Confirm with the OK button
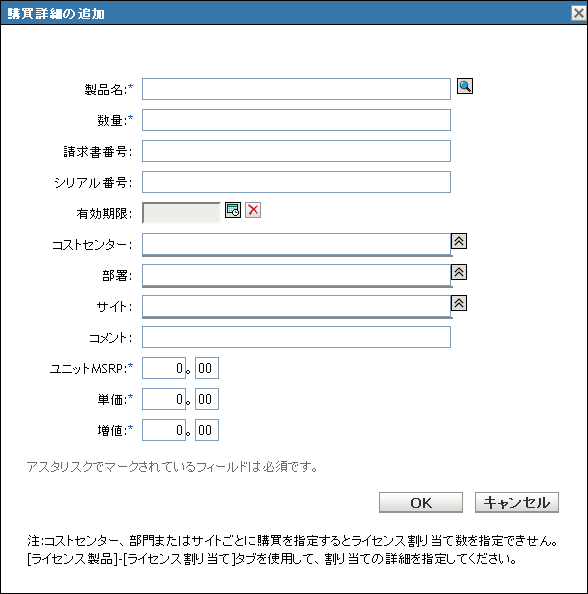Image resolution: width=588 pixels, height=594 pixels. (x=421, y=503)
